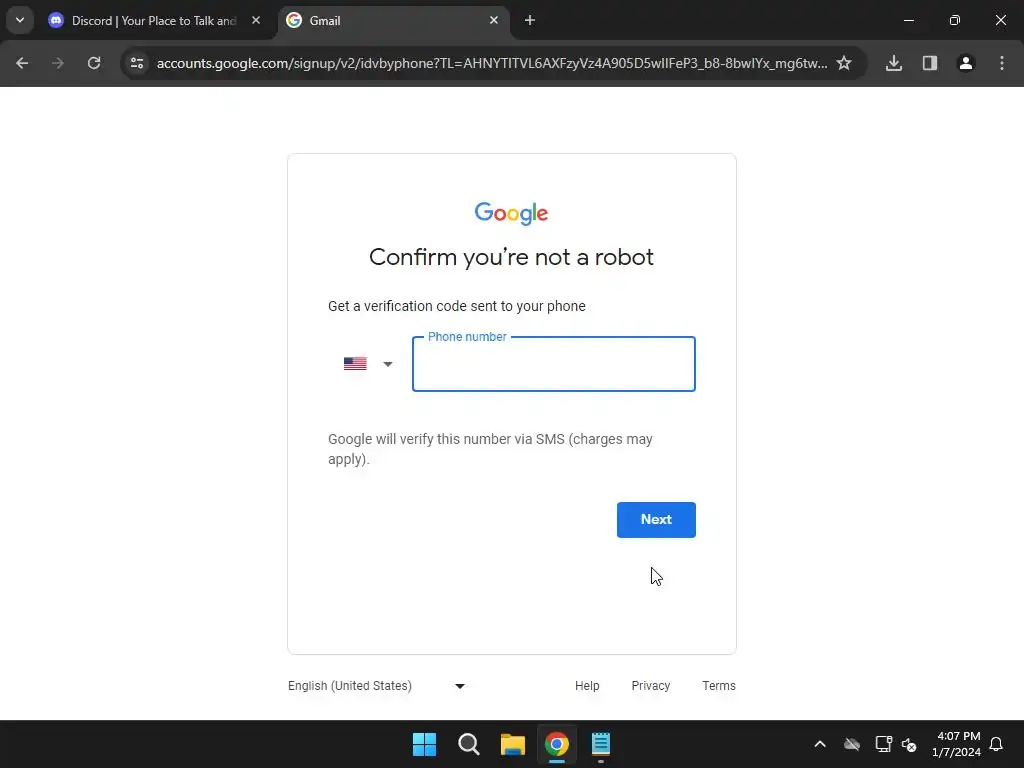Click the Google logo
1024x768 pixels.
(511, 213)
